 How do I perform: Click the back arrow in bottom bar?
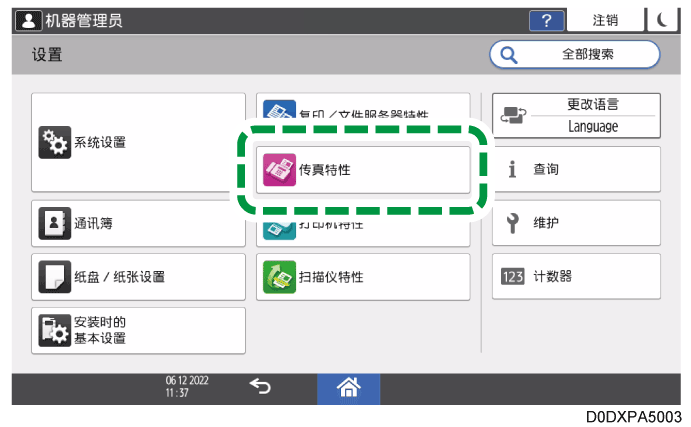click(x=260, y=387)
